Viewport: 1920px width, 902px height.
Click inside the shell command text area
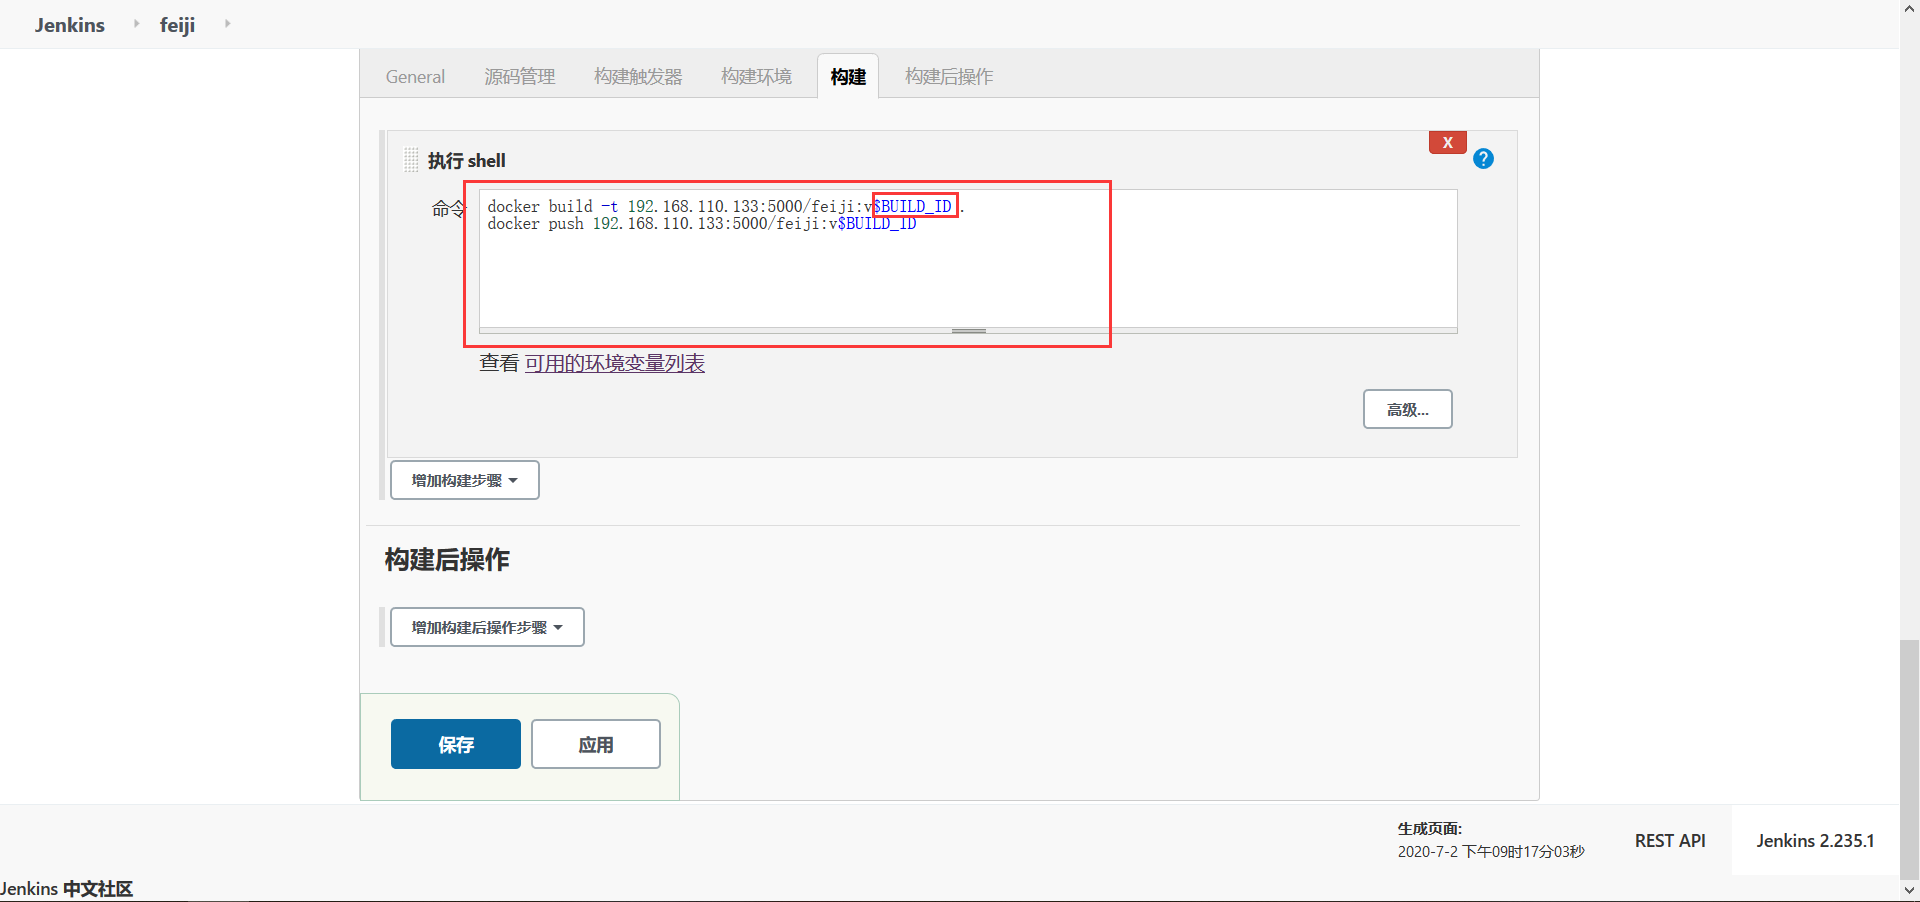pyautogui.click(x=968, y=258)
